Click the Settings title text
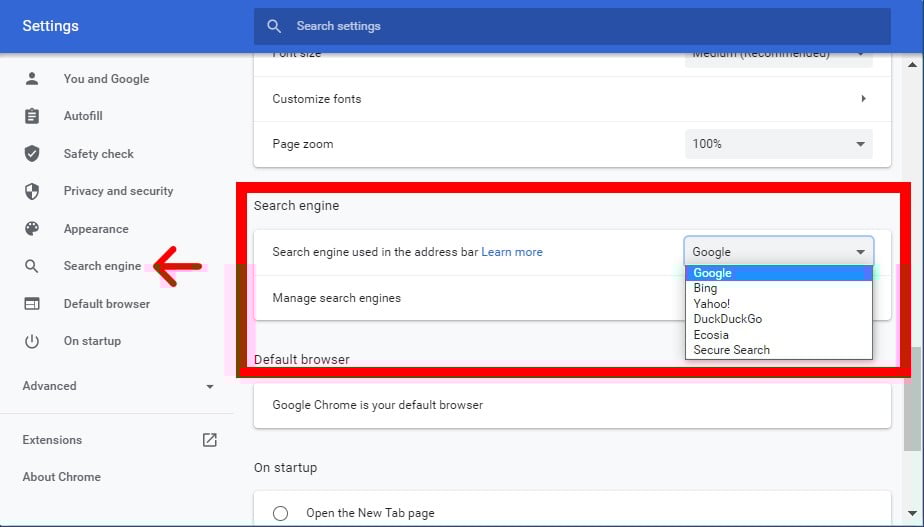Image resolution: width=924 pixels, height=527 pixels. (x=50, y=26)
